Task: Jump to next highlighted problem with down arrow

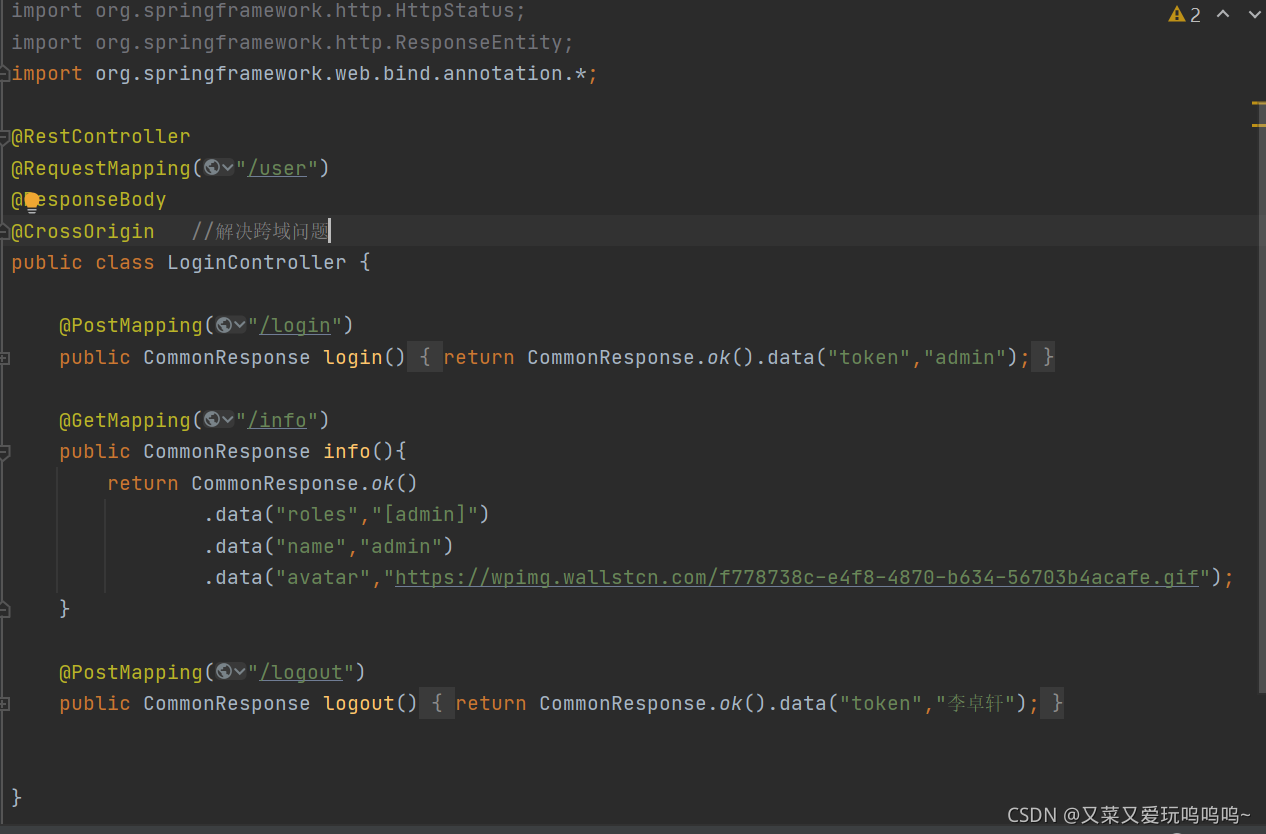Action: coord(1253,14)
